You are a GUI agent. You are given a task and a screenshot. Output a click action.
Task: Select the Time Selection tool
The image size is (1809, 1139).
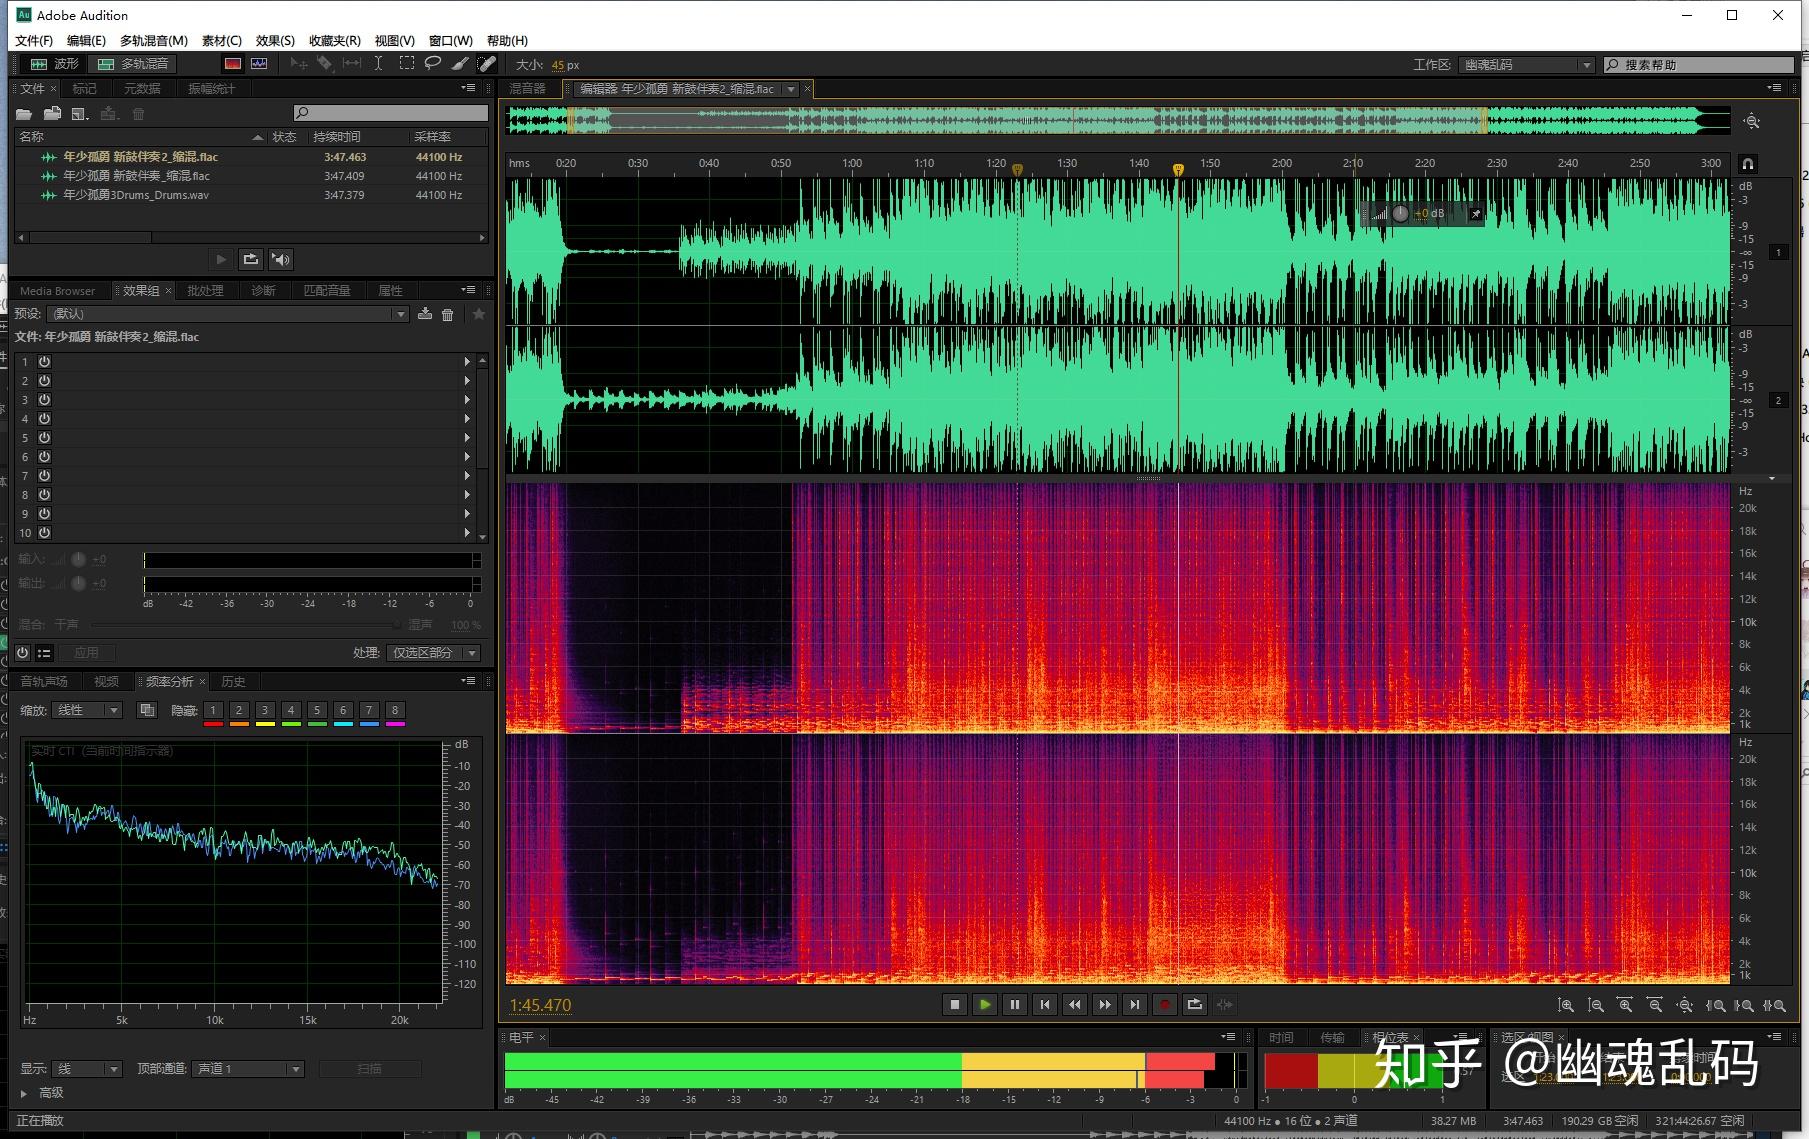pyautogui.click(x=378, y=64)
